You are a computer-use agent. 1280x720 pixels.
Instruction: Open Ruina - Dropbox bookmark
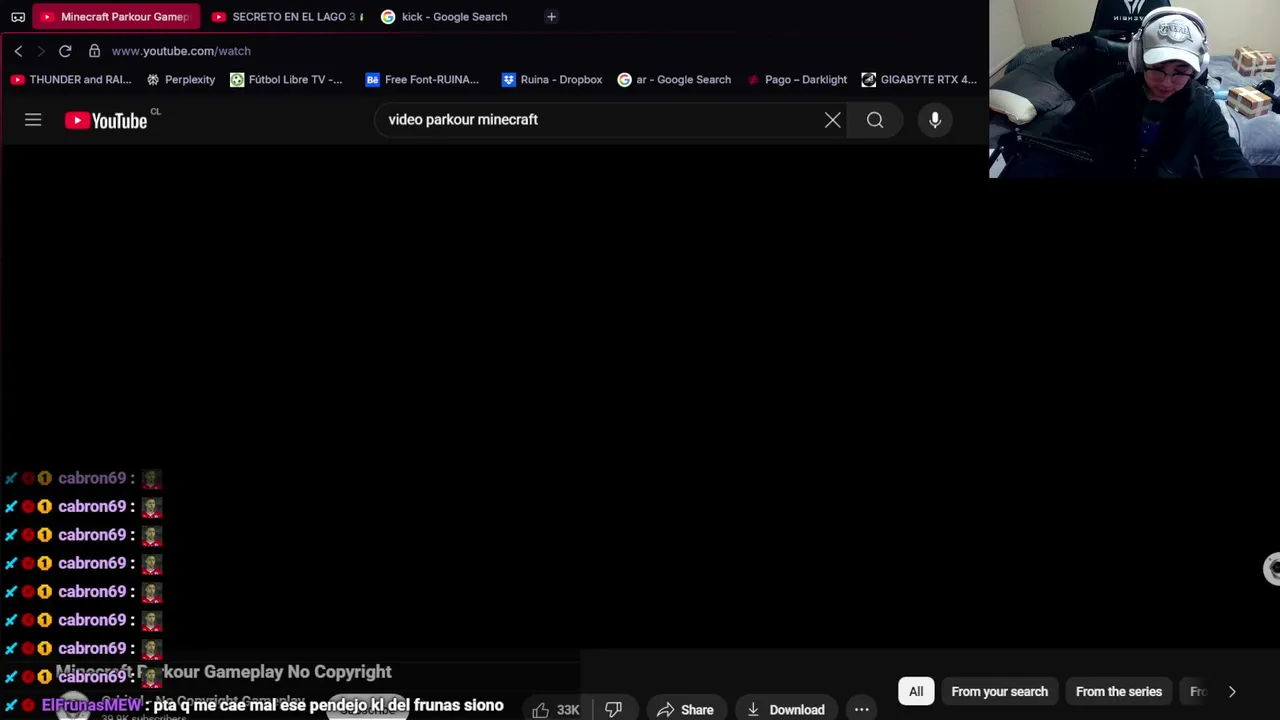pyautogui.click(x=552, y=80)
